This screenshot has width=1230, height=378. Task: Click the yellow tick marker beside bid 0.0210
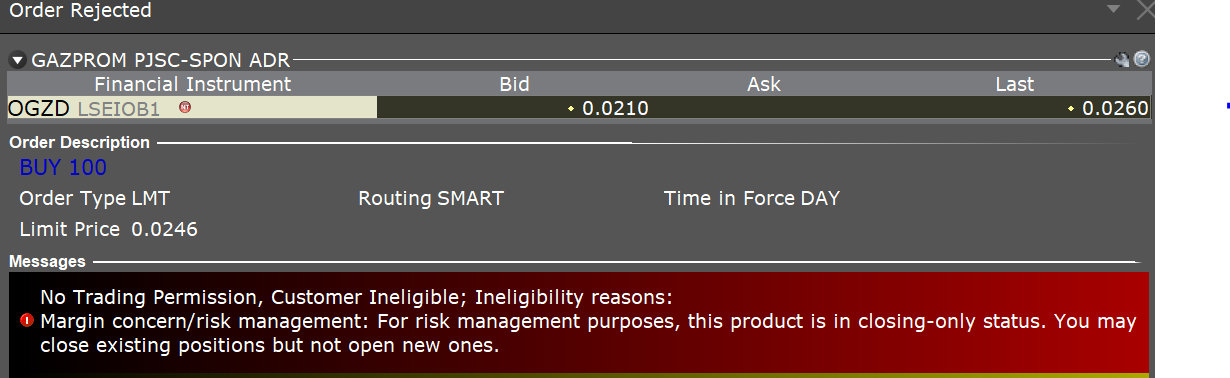(571, 108)
